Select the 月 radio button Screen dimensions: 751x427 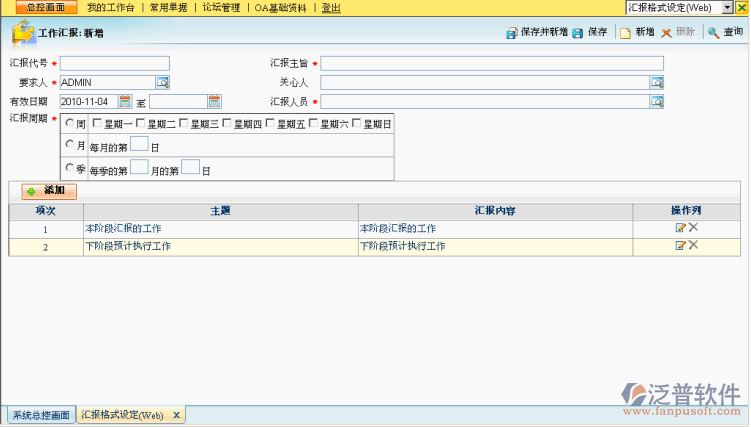click(69, 144)
